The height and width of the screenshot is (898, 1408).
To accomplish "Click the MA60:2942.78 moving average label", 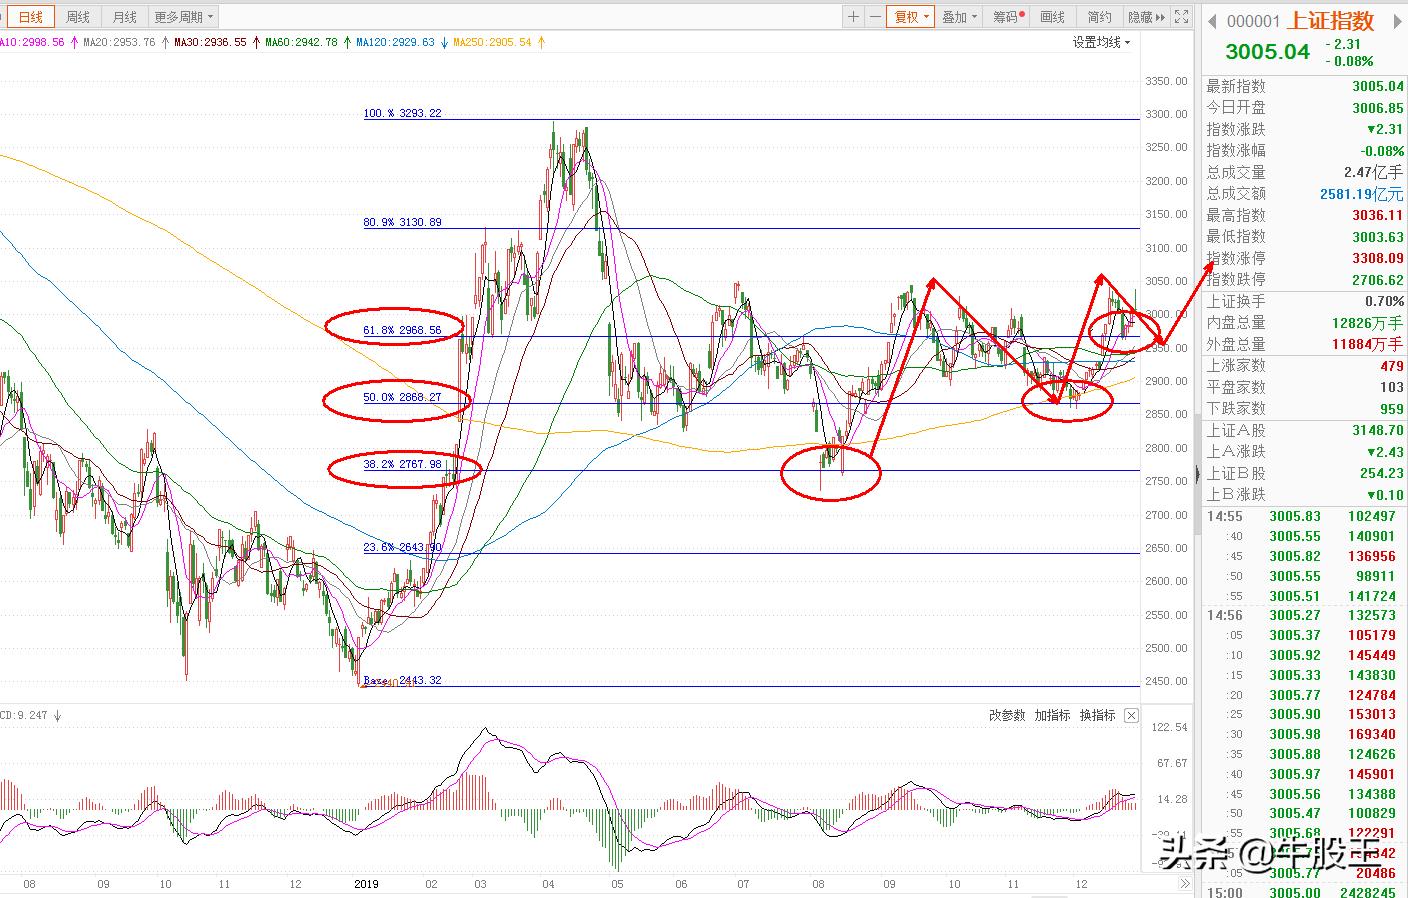I will coord(301,43).
